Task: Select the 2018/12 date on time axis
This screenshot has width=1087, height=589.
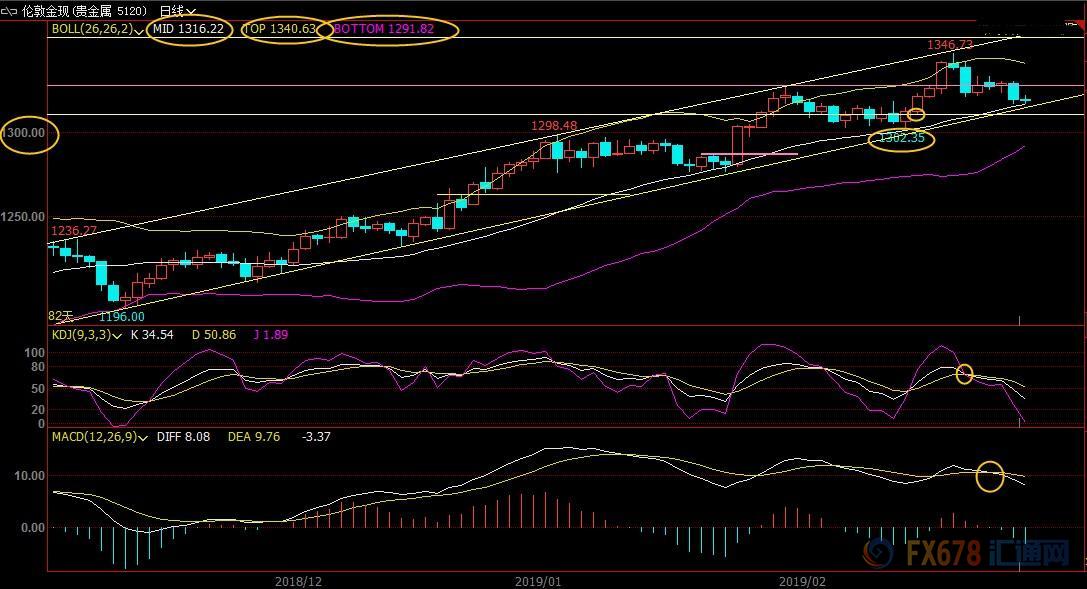Action: (x=297, y=580)
